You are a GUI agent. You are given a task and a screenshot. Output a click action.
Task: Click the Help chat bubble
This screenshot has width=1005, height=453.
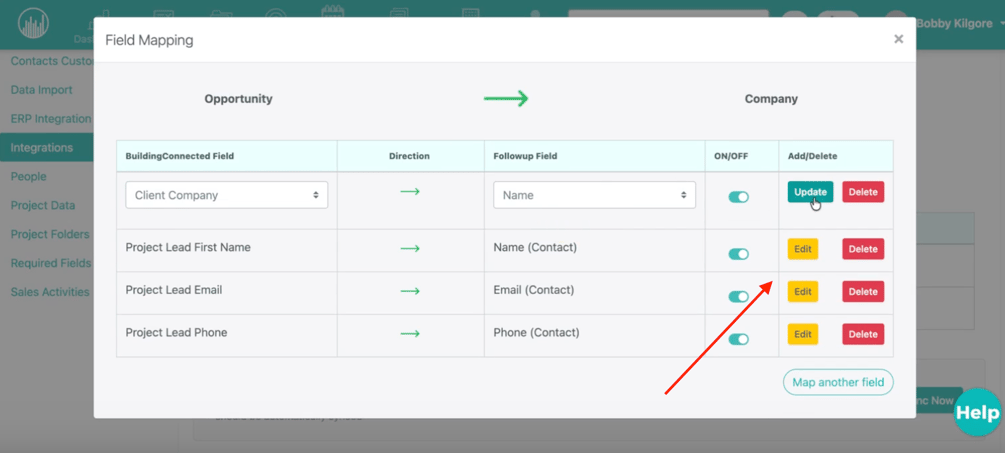pyautogui.click(x=977, y=413)
